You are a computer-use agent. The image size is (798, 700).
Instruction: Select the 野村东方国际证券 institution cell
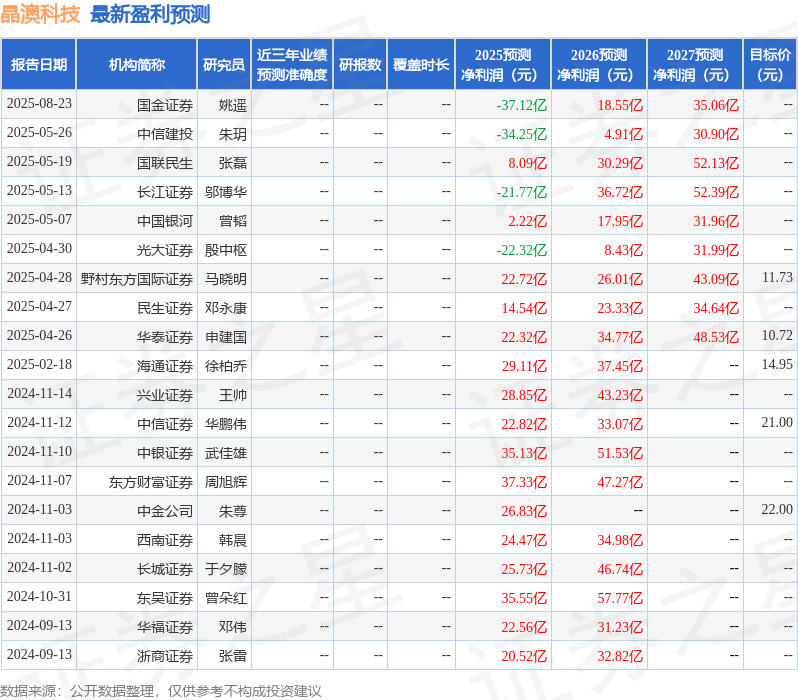[x=137, y=279]
